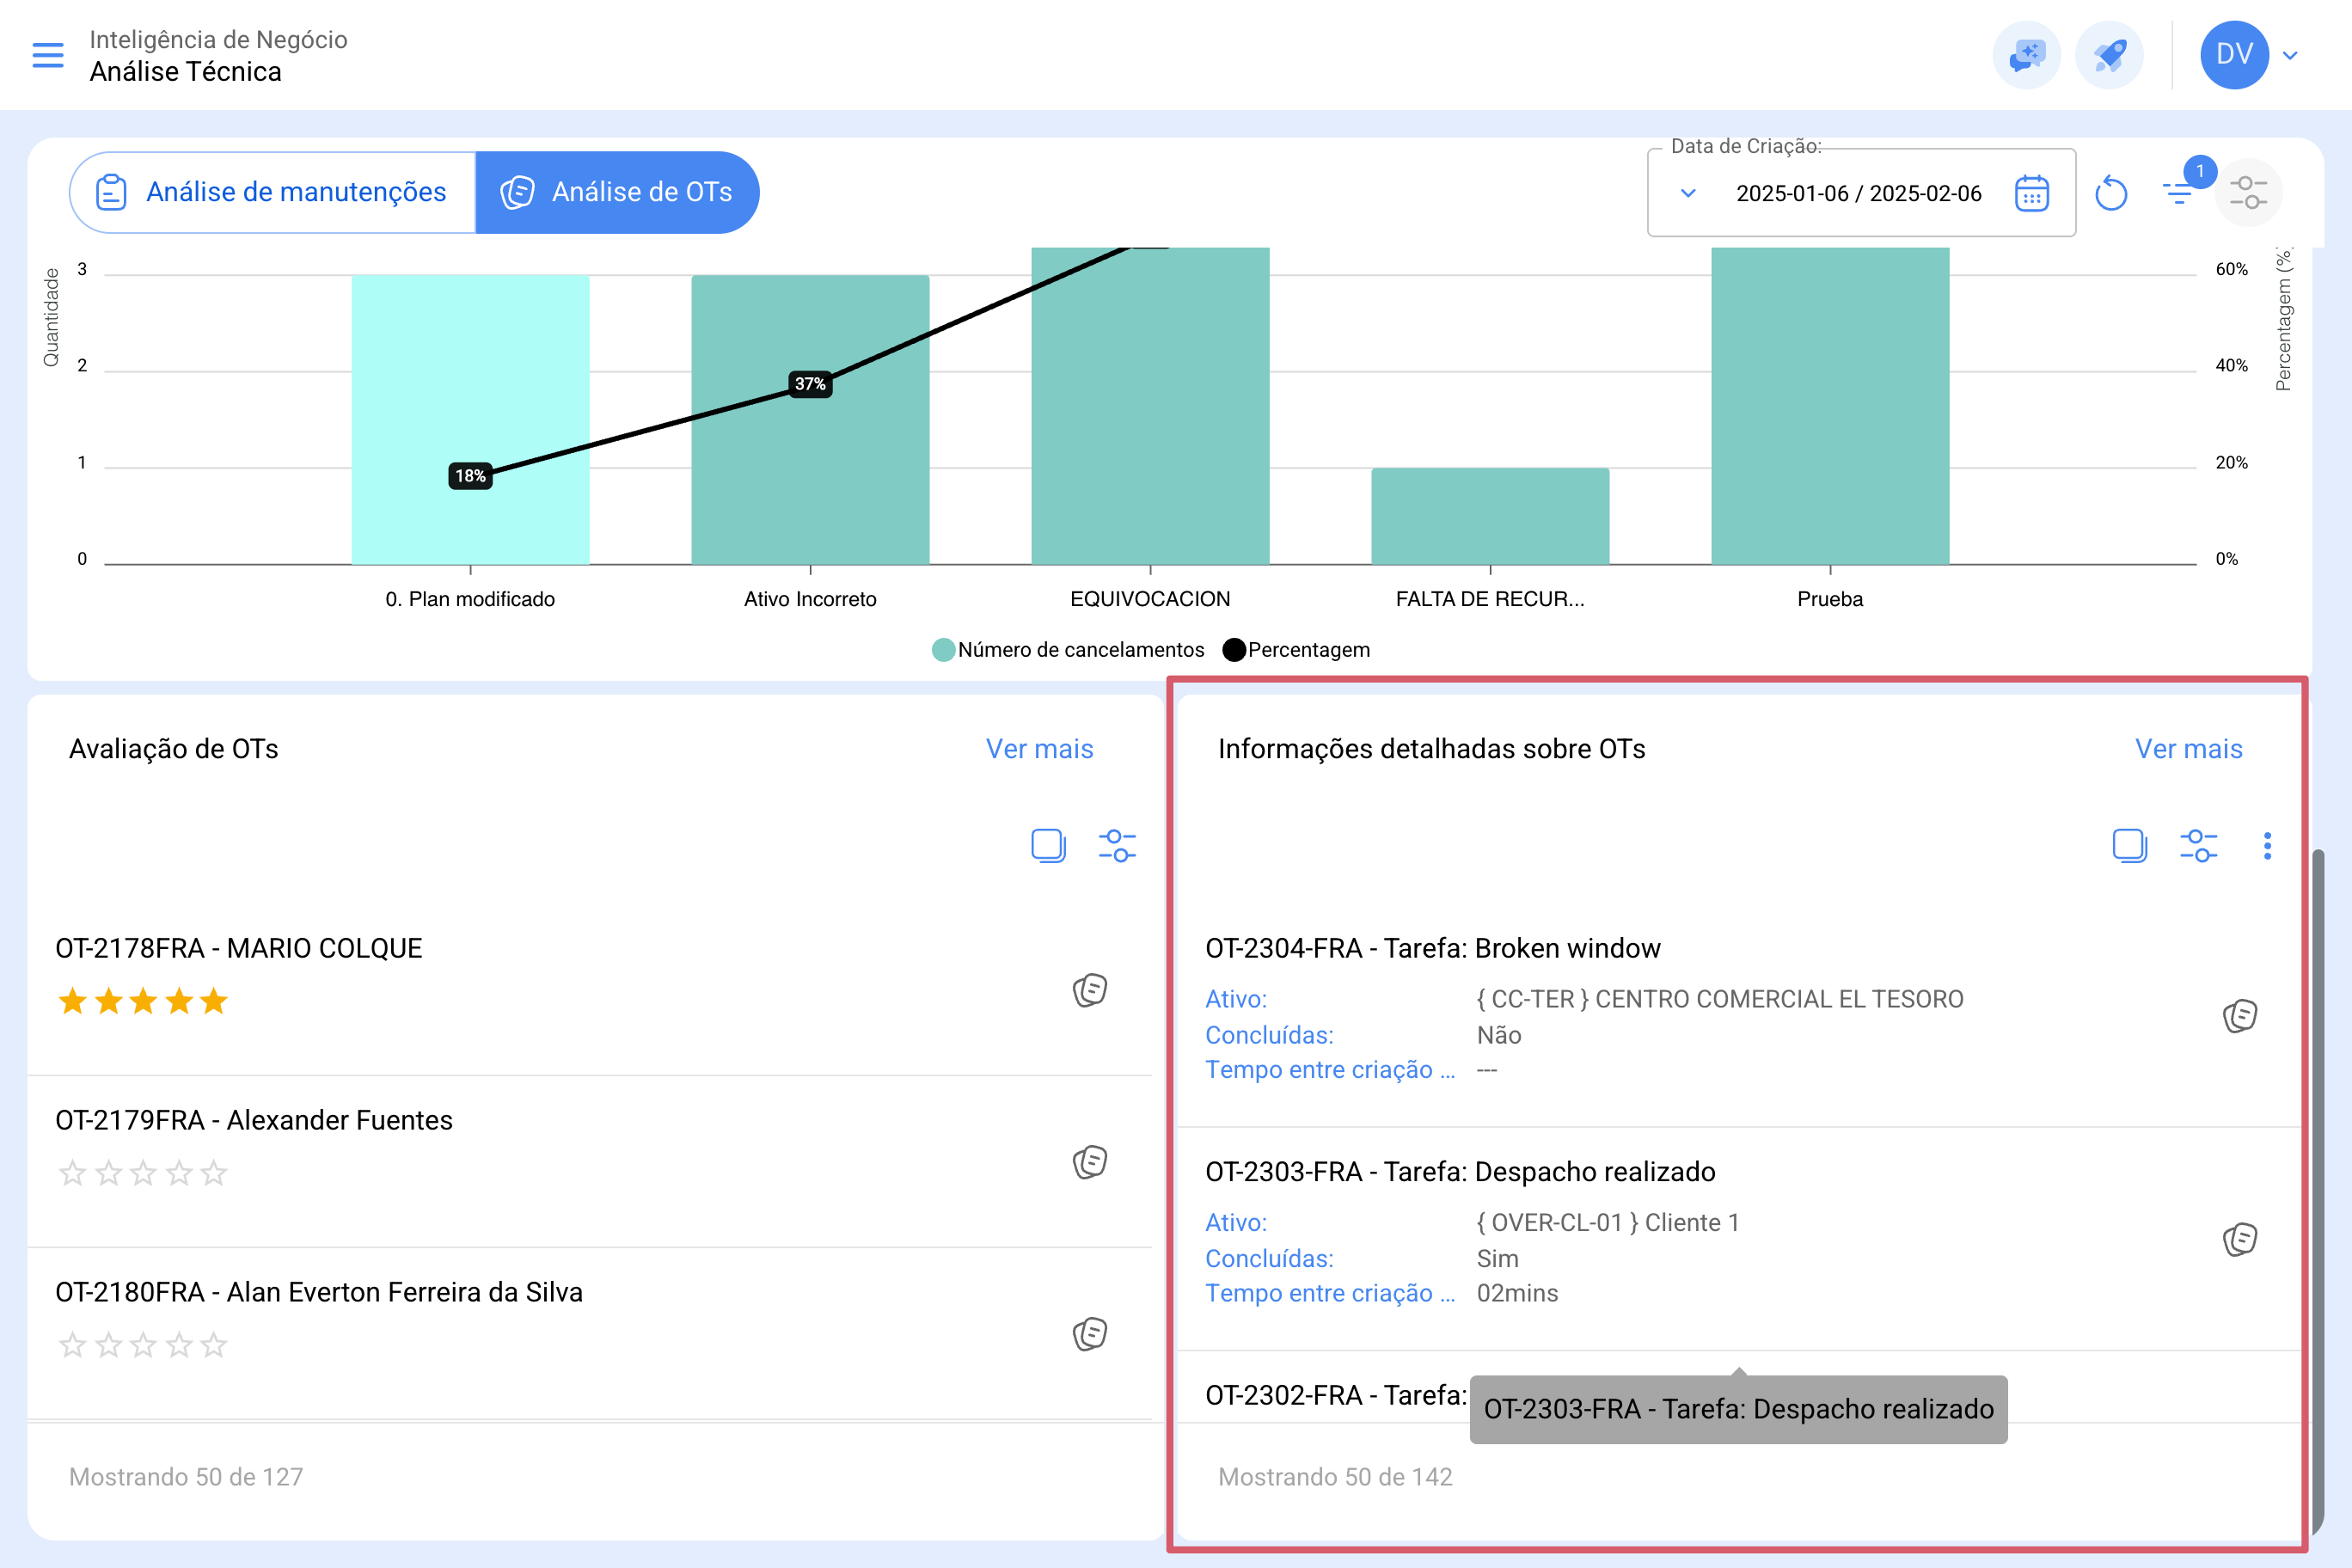Viewport: 2352px width, 1568px height.
Task: Click the five-star rating of OT-2178FRA
Action: tap(143, 1001)
